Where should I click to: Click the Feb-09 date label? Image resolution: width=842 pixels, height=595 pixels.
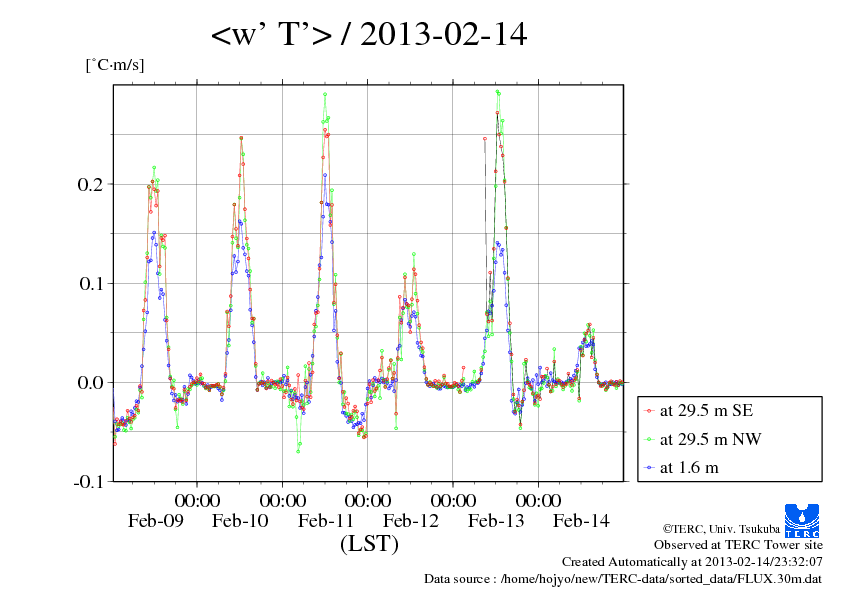tap(155, 521)
